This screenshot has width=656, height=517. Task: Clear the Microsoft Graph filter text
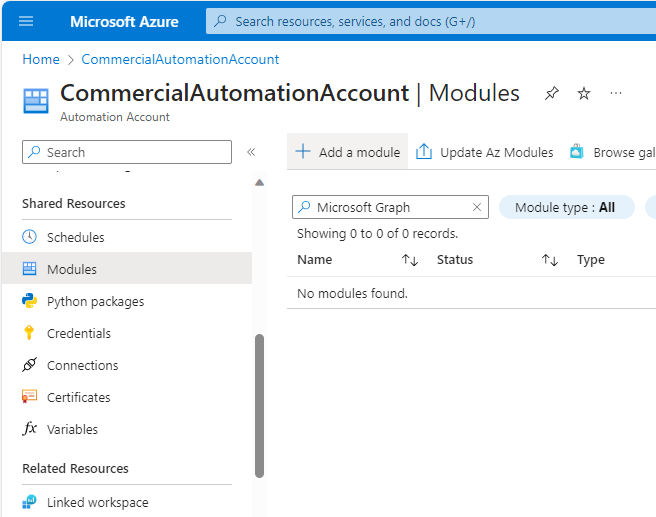tap(477, 207)
